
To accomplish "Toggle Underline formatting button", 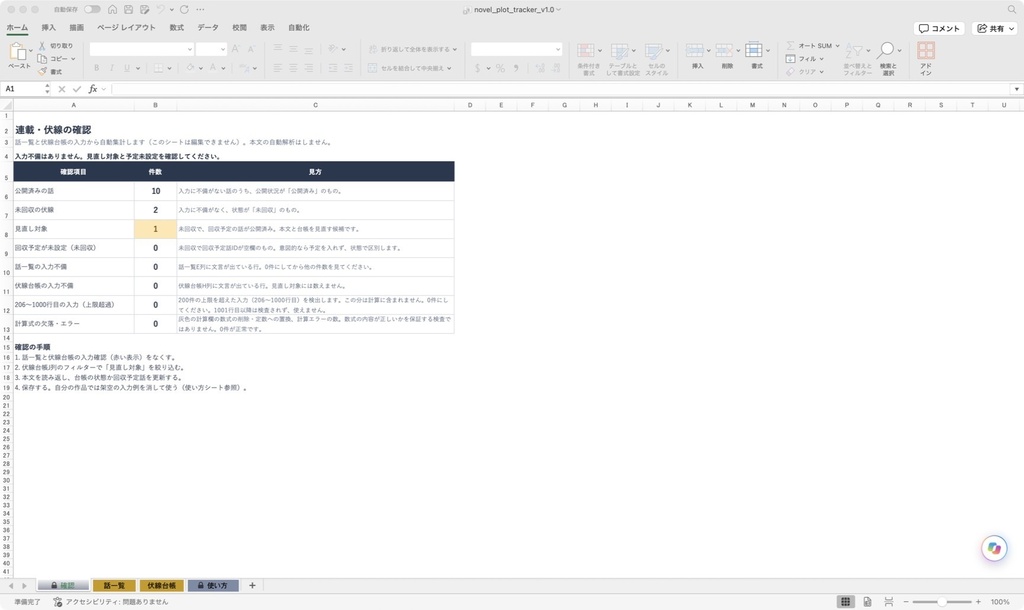I will (127, 68).
